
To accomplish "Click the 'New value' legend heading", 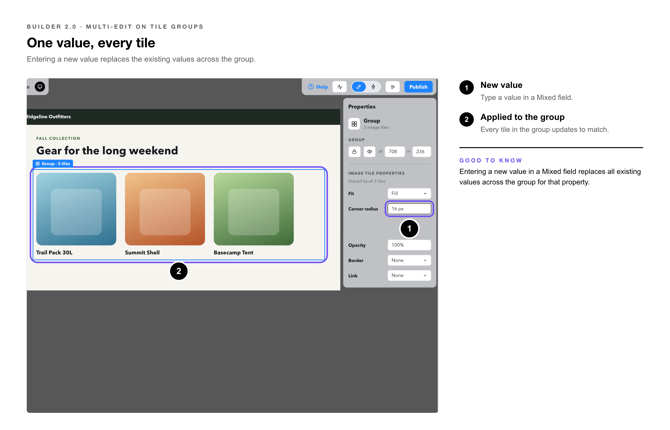I will 501,85.
